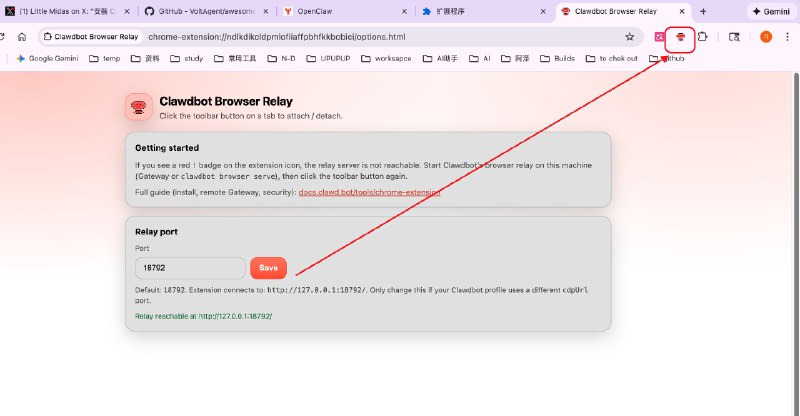Click the Gemini button in tab strip
The image size is (800, 416).
pos(771,11)
